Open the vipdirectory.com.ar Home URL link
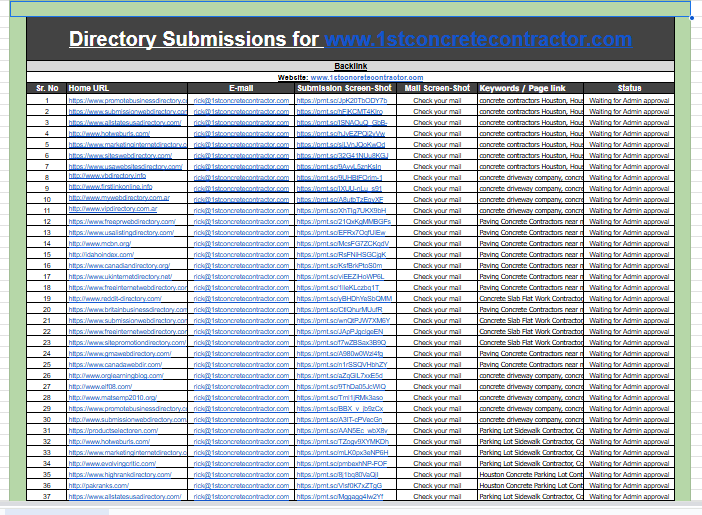702x515 pixels. pyautogui.click(x=113, y=209)
